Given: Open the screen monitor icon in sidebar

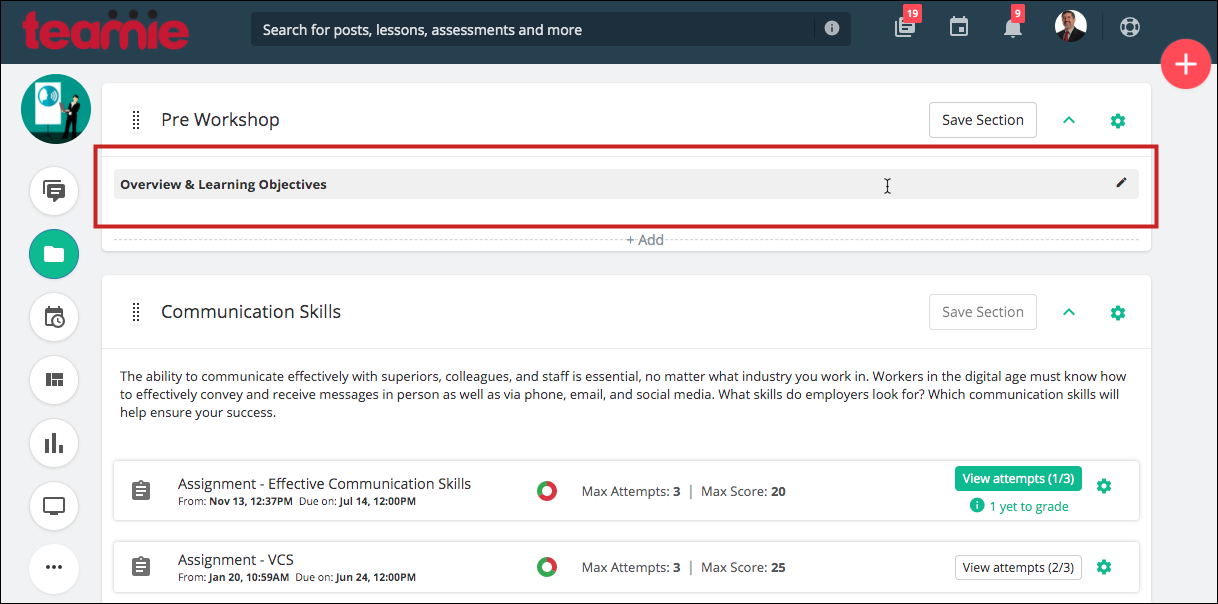Looking at the screenshot, I should (54, 506).
